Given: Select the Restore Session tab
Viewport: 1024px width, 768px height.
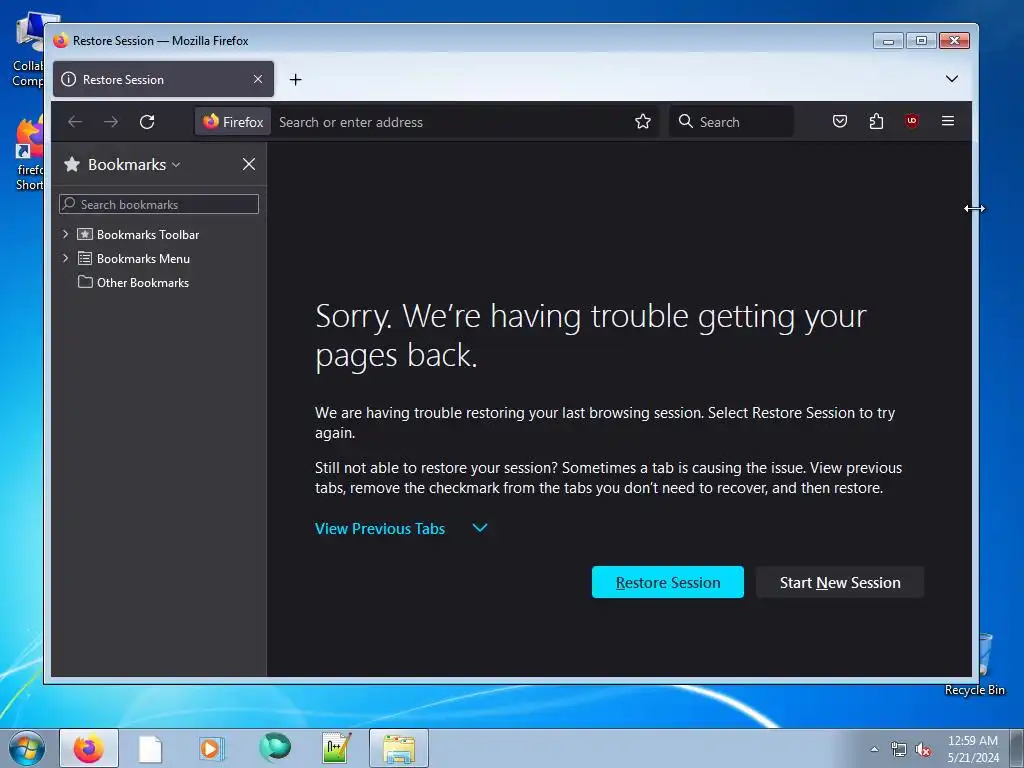Looking at the screenshot, I should [x=163, y=79].
